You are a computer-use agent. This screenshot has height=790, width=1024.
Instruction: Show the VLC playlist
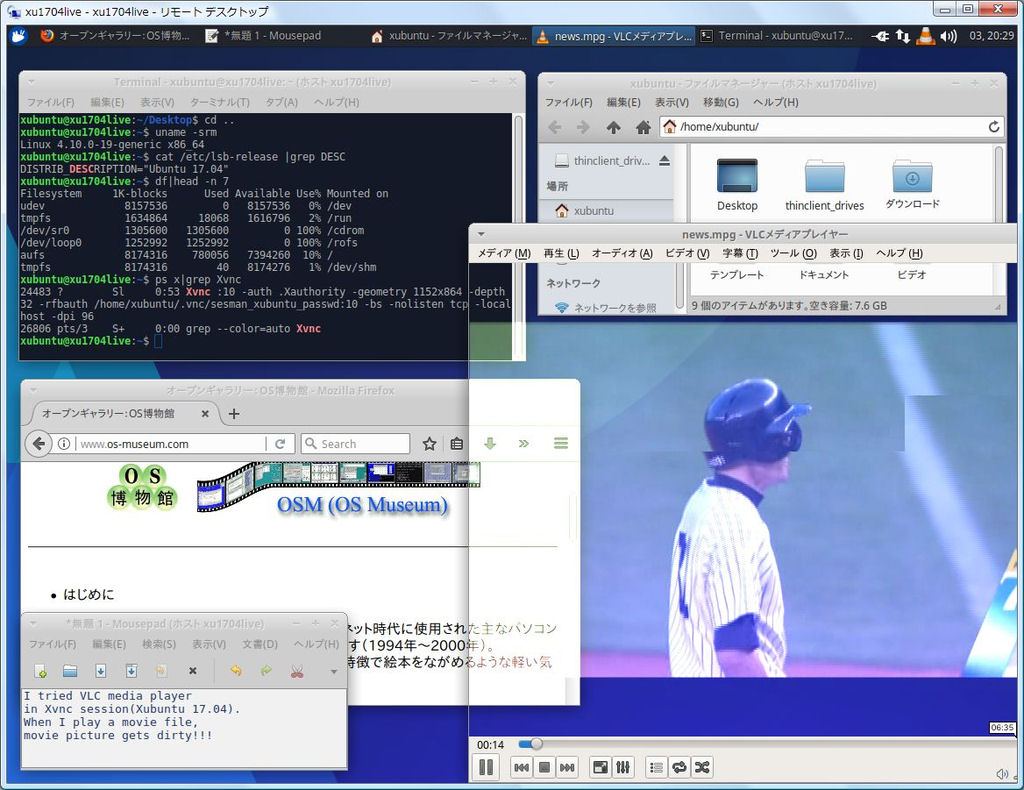656,767
